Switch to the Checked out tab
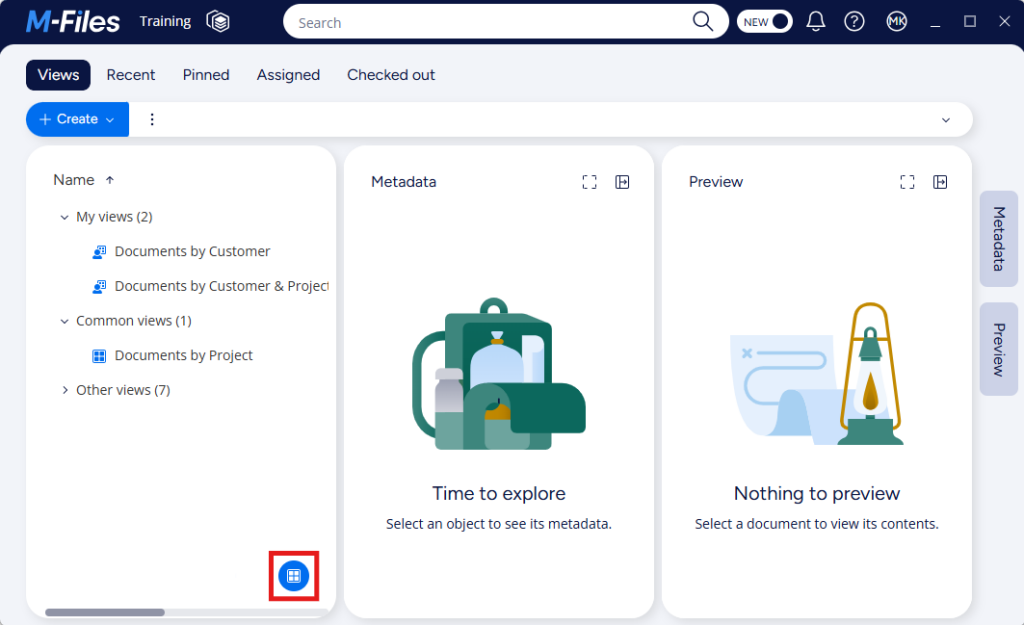Viewport: 1024px width, 625px height. pos(391,75)
